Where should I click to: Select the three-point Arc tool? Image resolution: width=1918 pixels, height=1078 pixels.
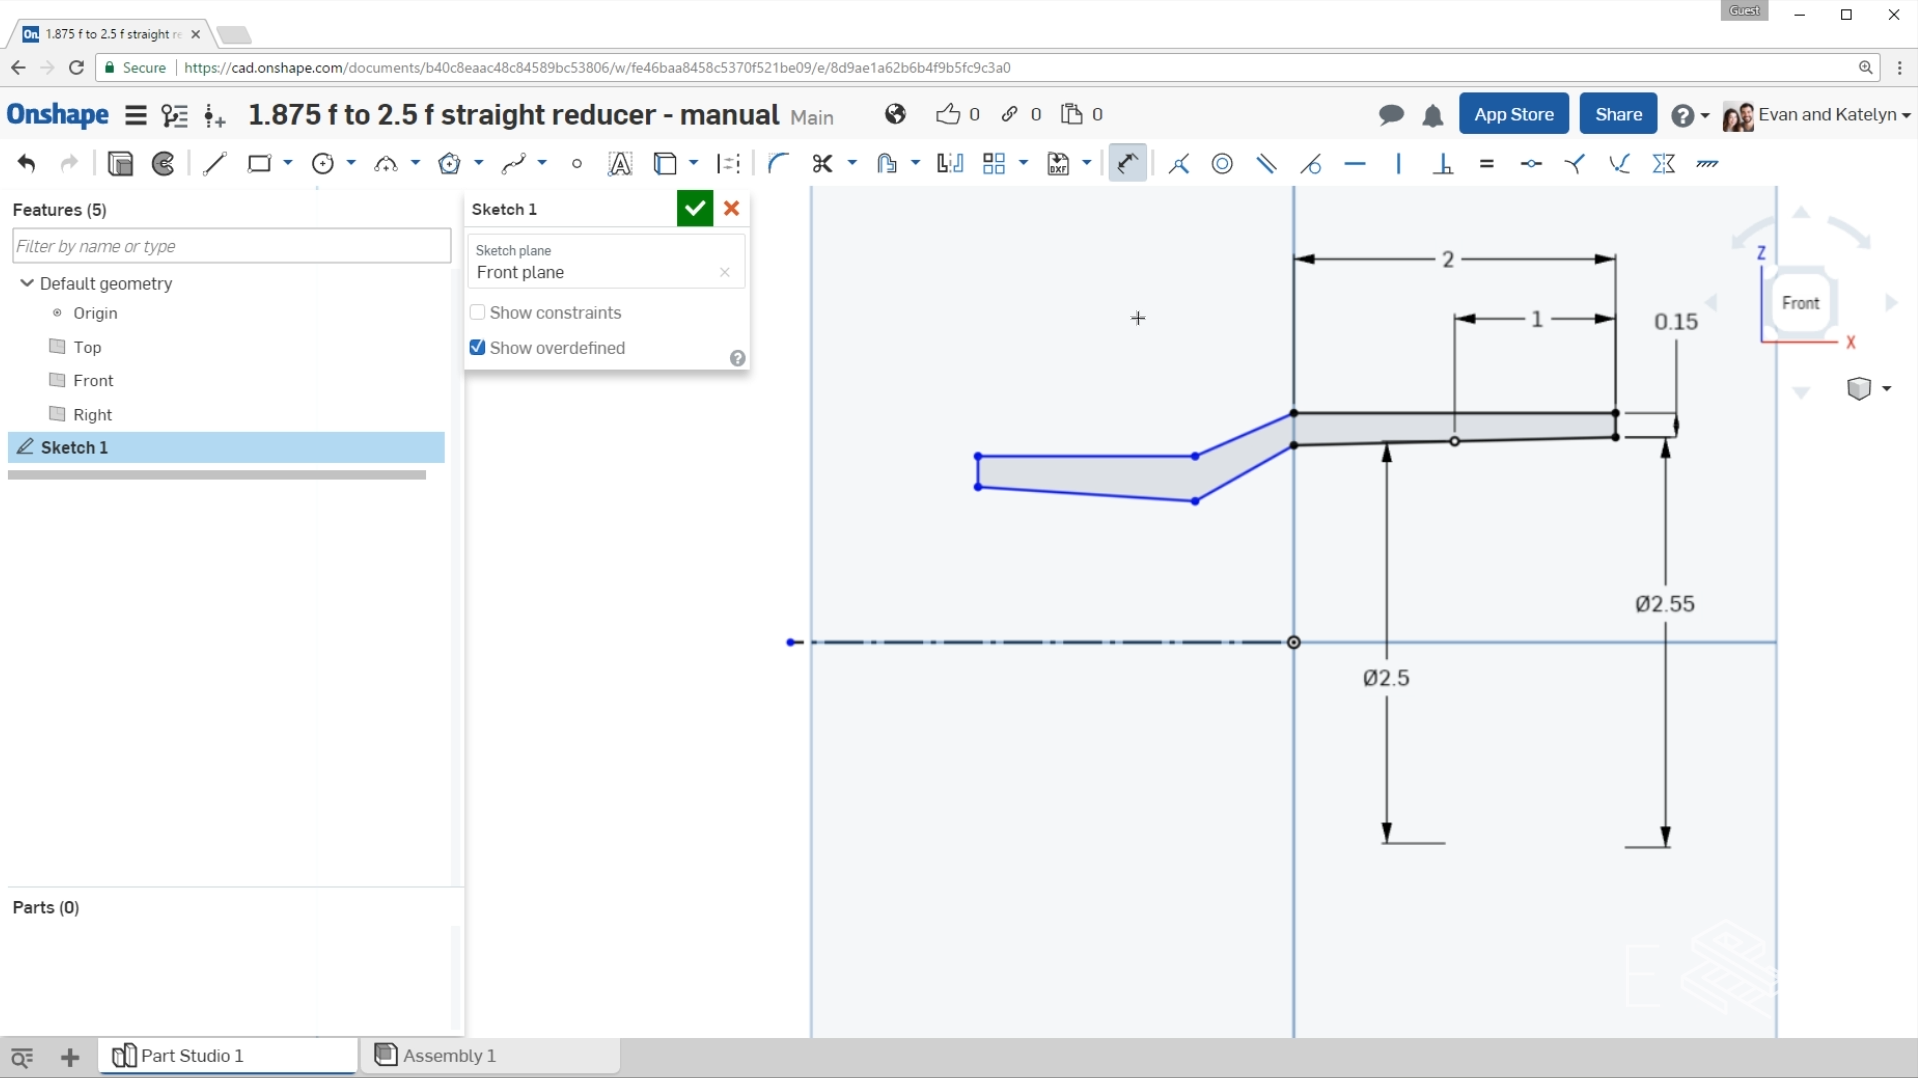click(386, 164)
